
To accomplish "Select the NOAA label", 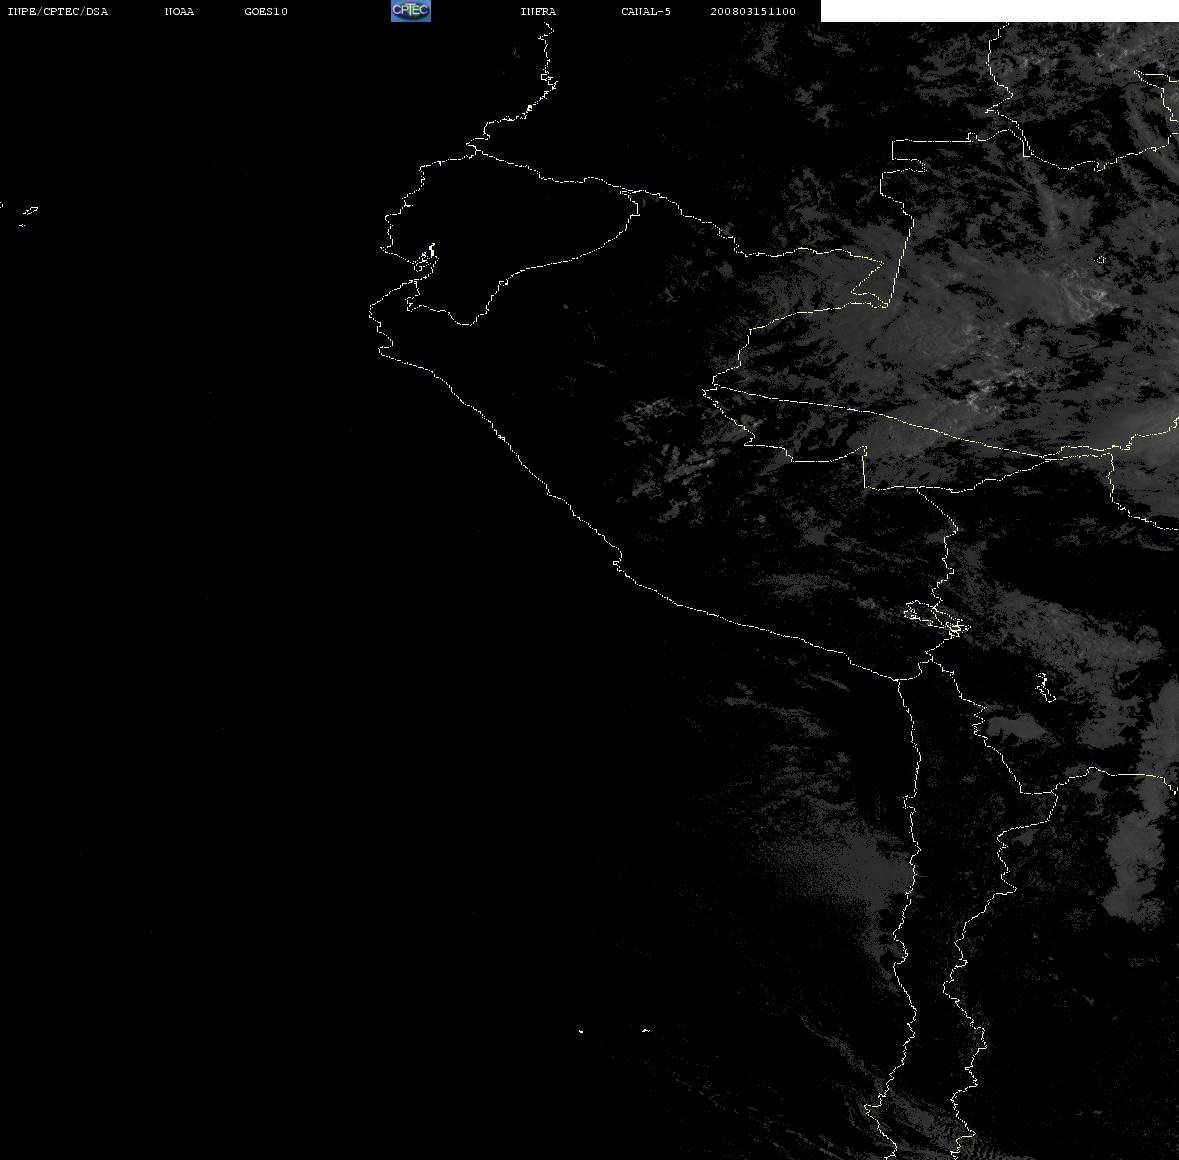I will pyautogui.click(x=179, y=11).
